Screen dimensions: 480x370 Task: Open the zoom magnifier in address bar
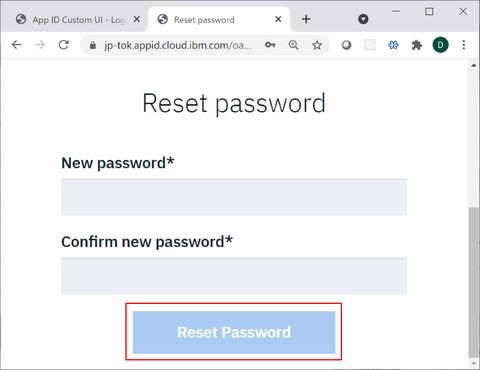click(x=293, y=45)
